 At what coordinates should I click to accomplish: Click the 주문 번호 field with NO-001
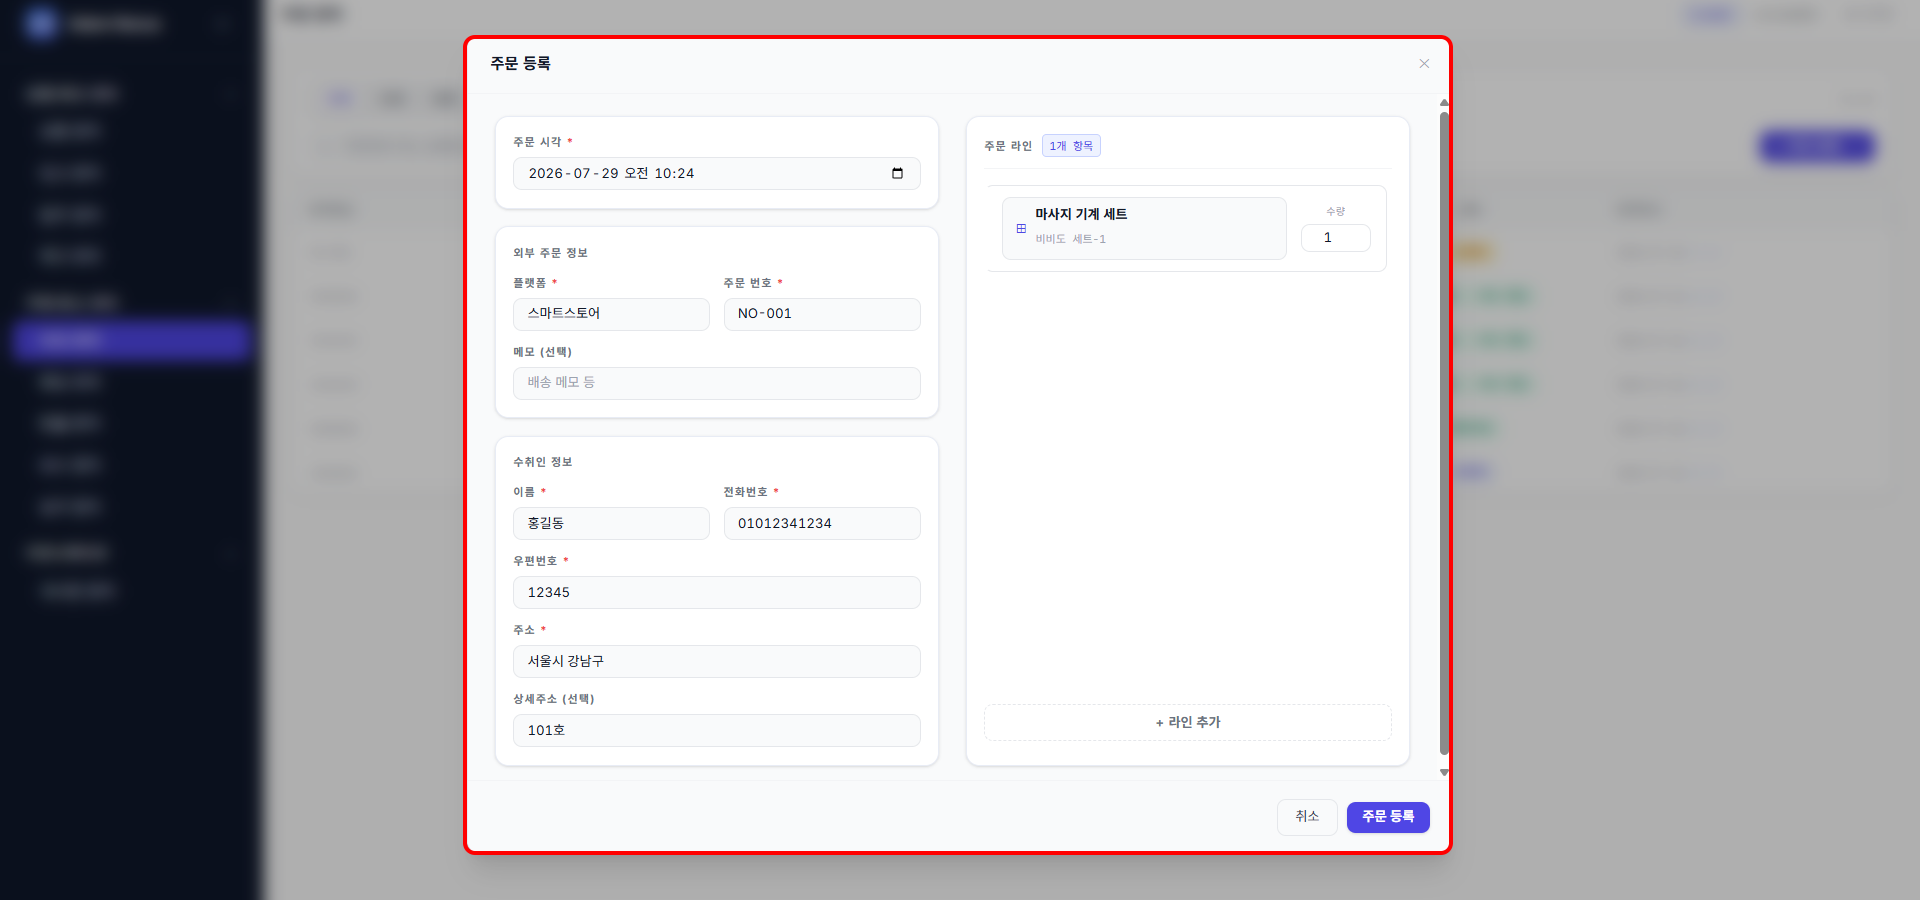pos(822,314)
